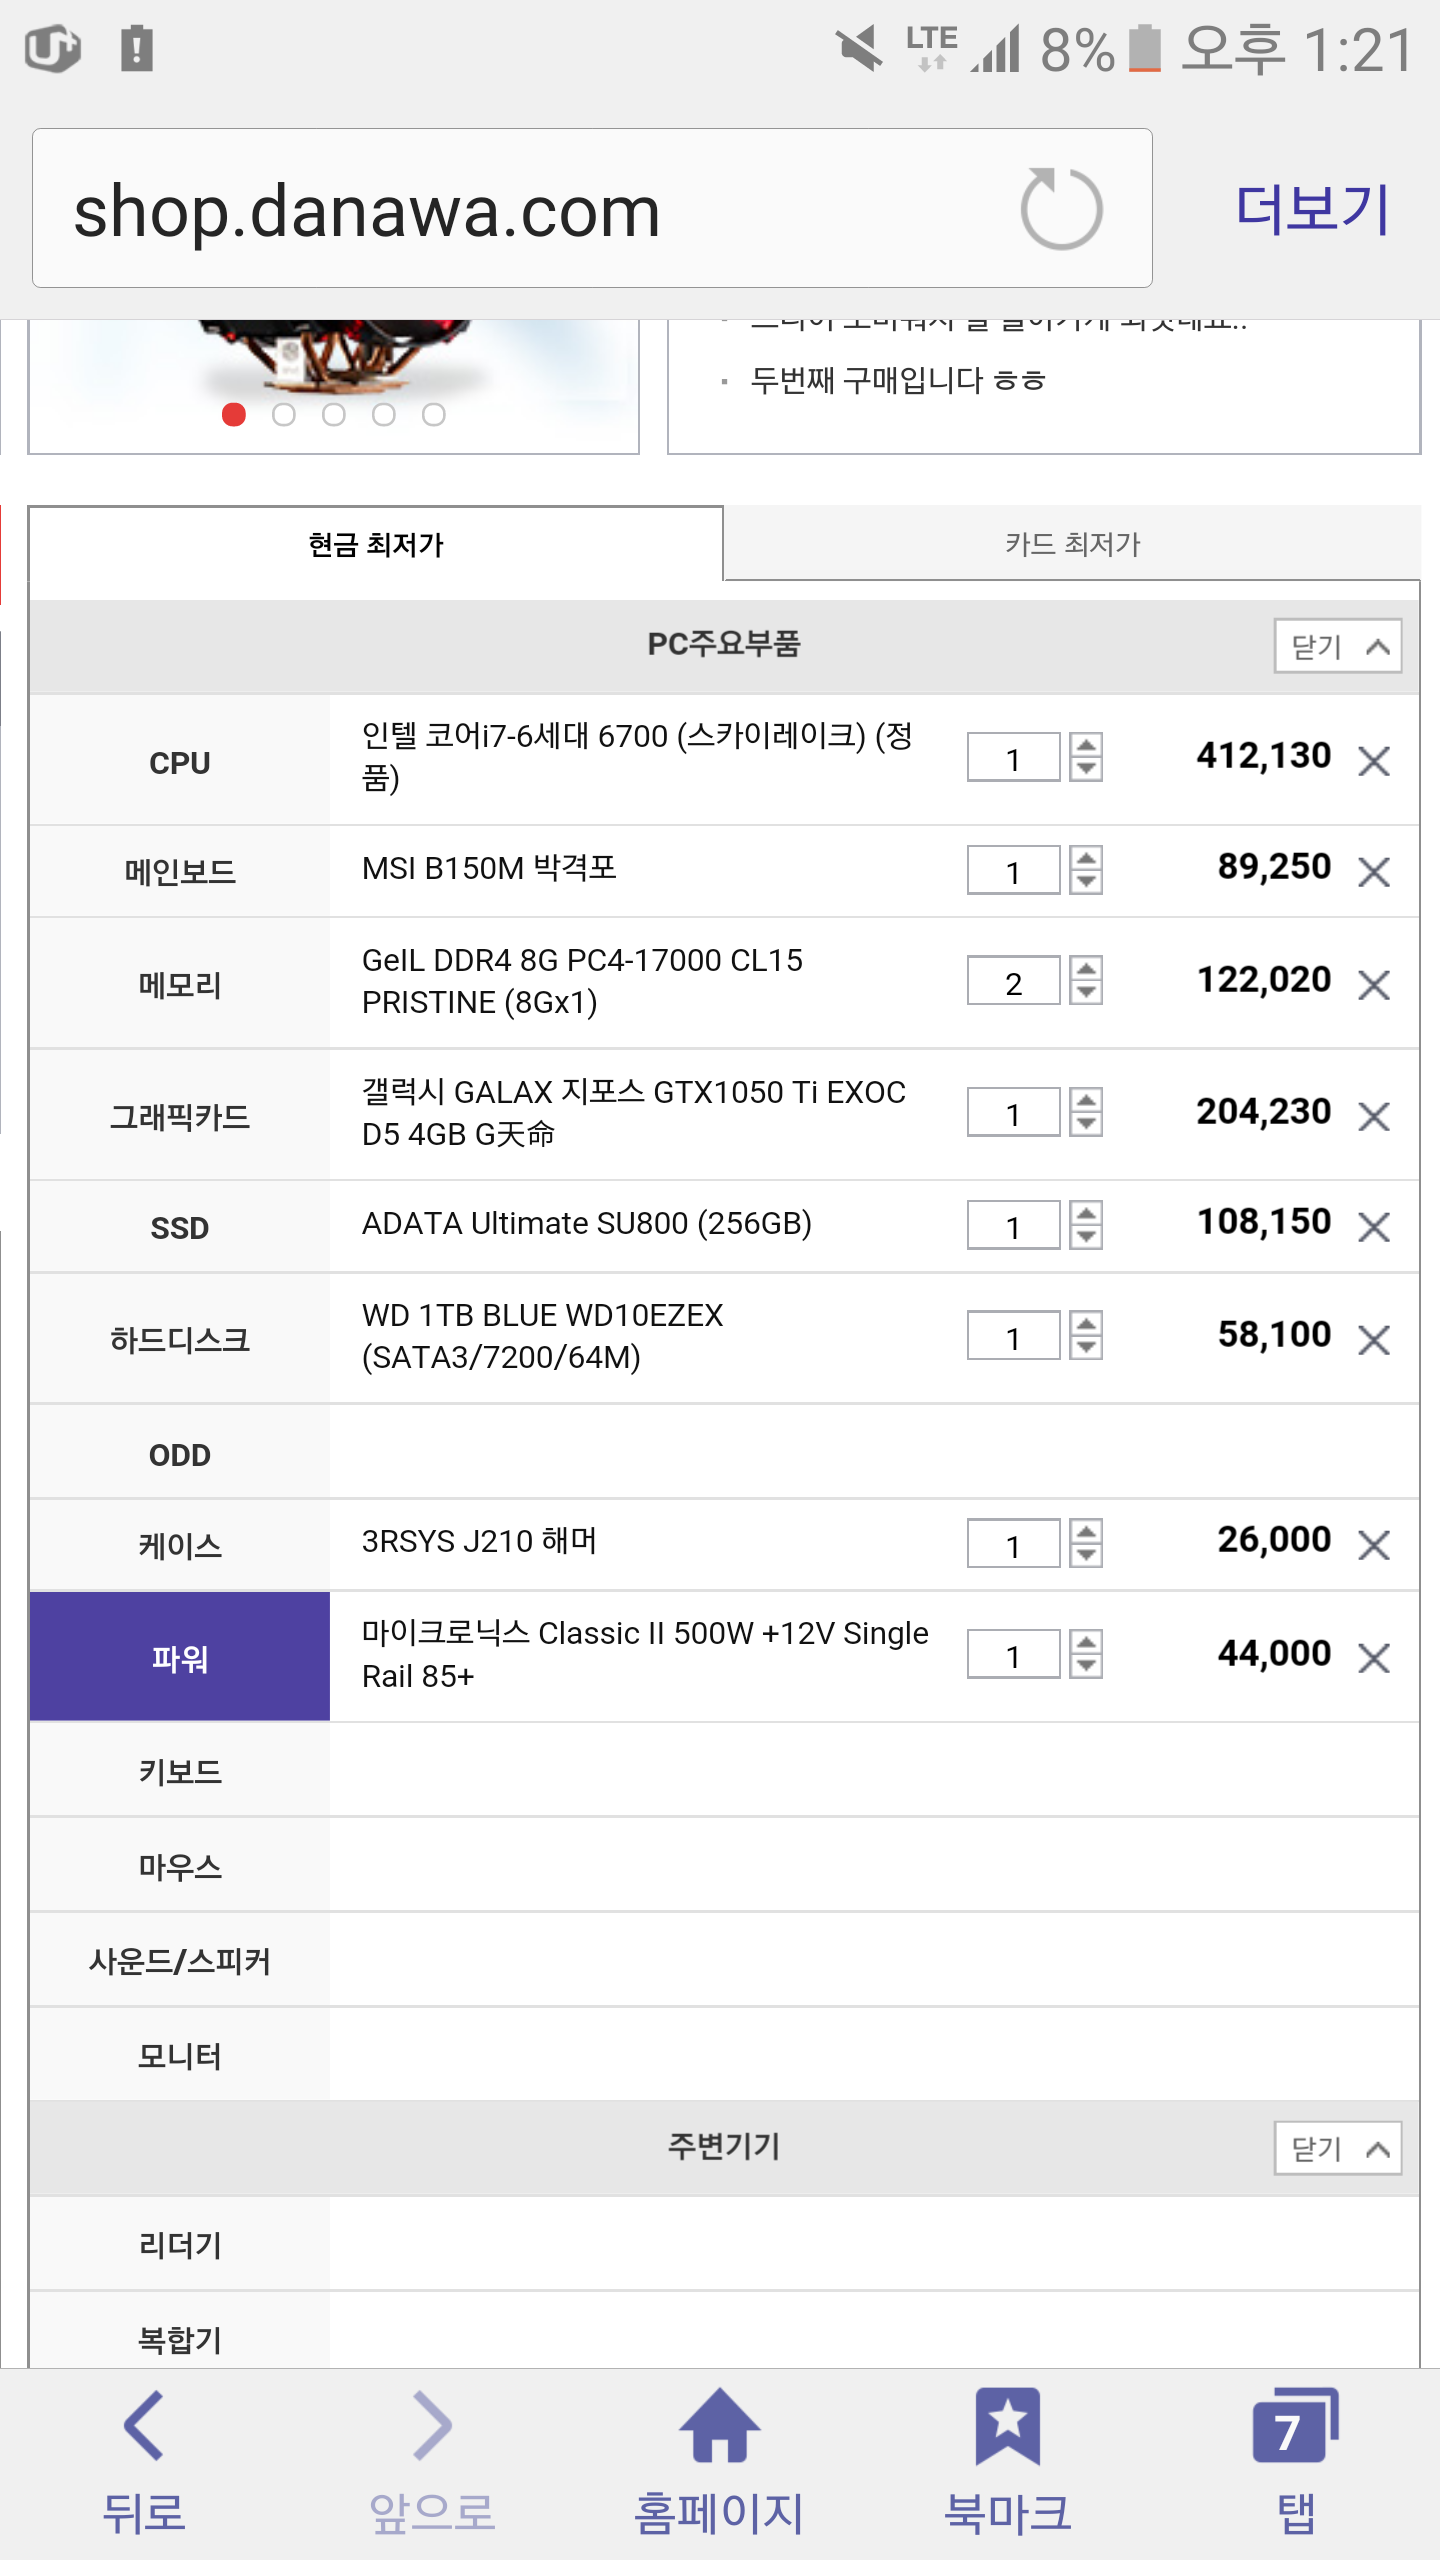This screenshot has height=2560, width=1440.
Task: Open the tabs icon showing 7
Action: 1295,2427
